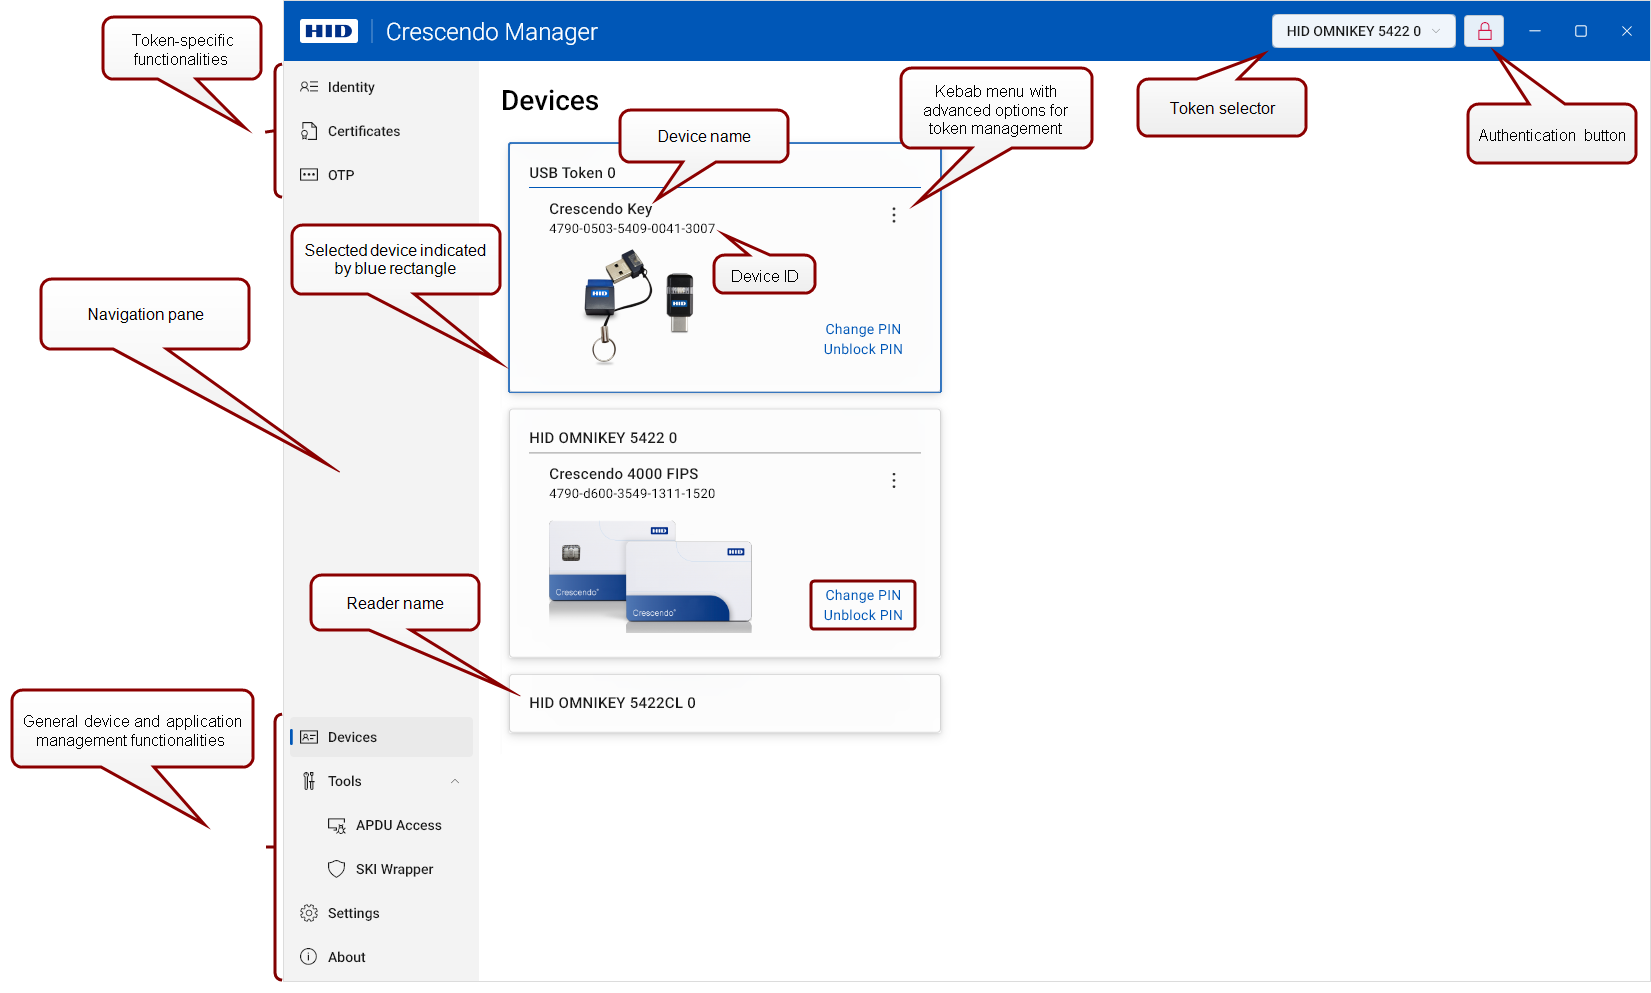Close the Crescendo Manager window
This screenshot has width=1651, height=993.
[x=1627, y=31]
